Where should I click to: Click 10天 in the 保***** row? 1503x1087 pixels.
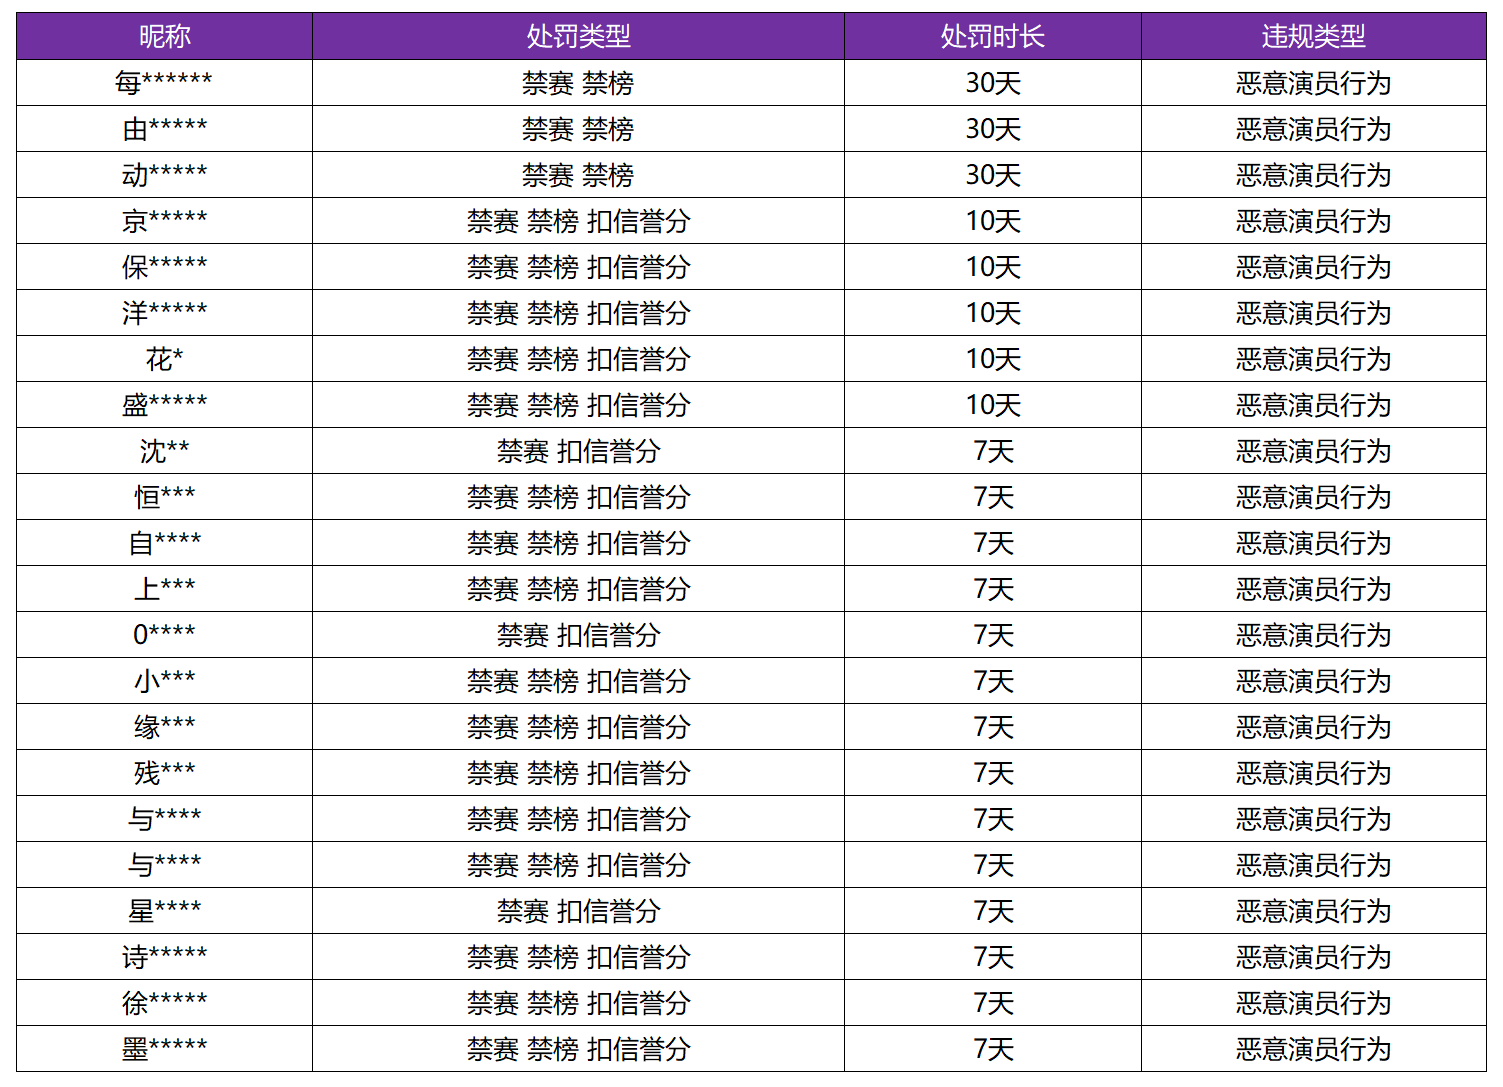tap(993, 267)
